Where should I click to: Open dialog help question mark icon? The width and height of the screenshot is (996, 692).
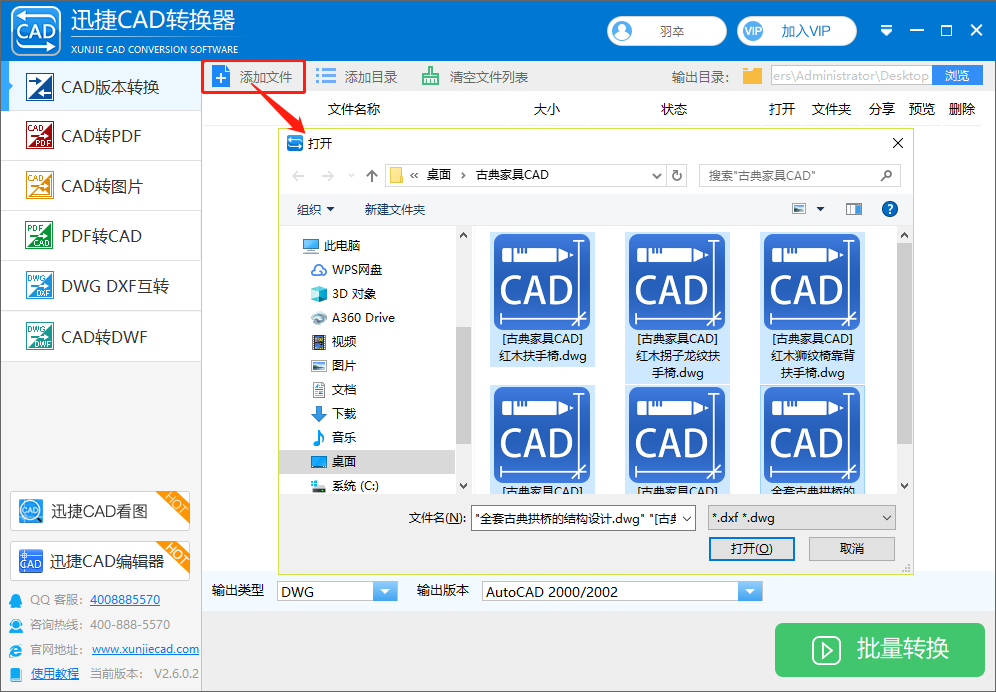[x=890, y=209]
